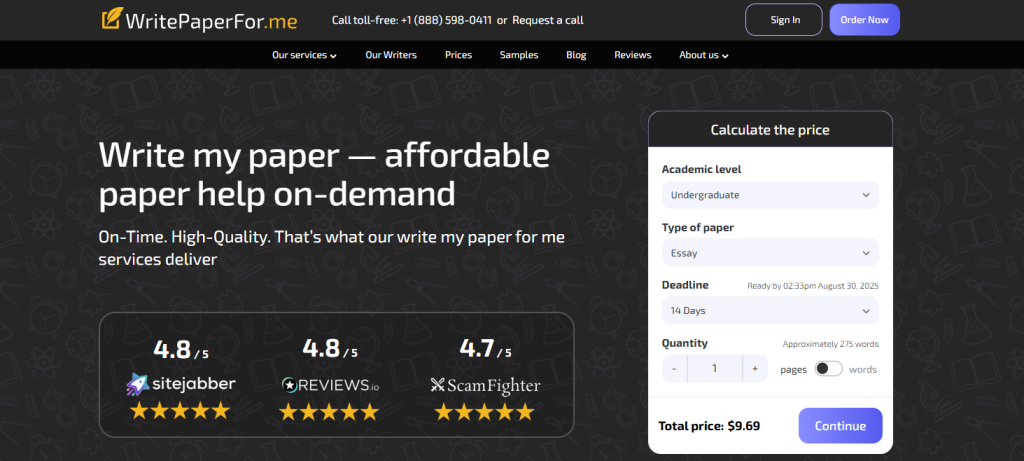Click the Continue button
The width and height of the screenshot is (1024, 461).
840,426
